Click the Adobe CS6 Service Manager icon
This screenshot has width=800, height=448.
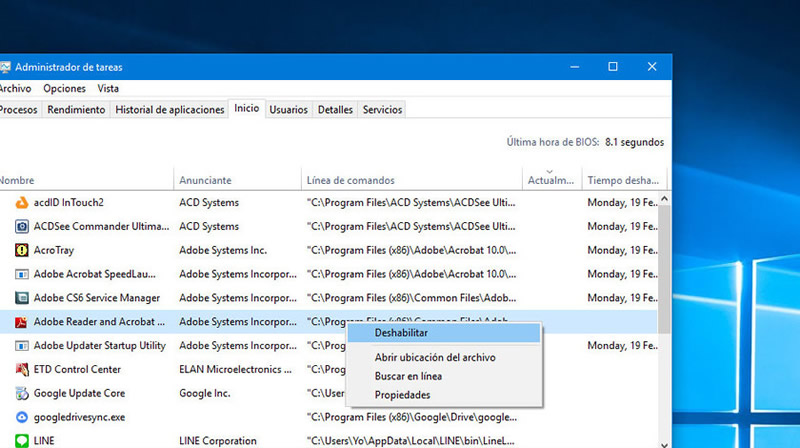click(x=21, y=298)
